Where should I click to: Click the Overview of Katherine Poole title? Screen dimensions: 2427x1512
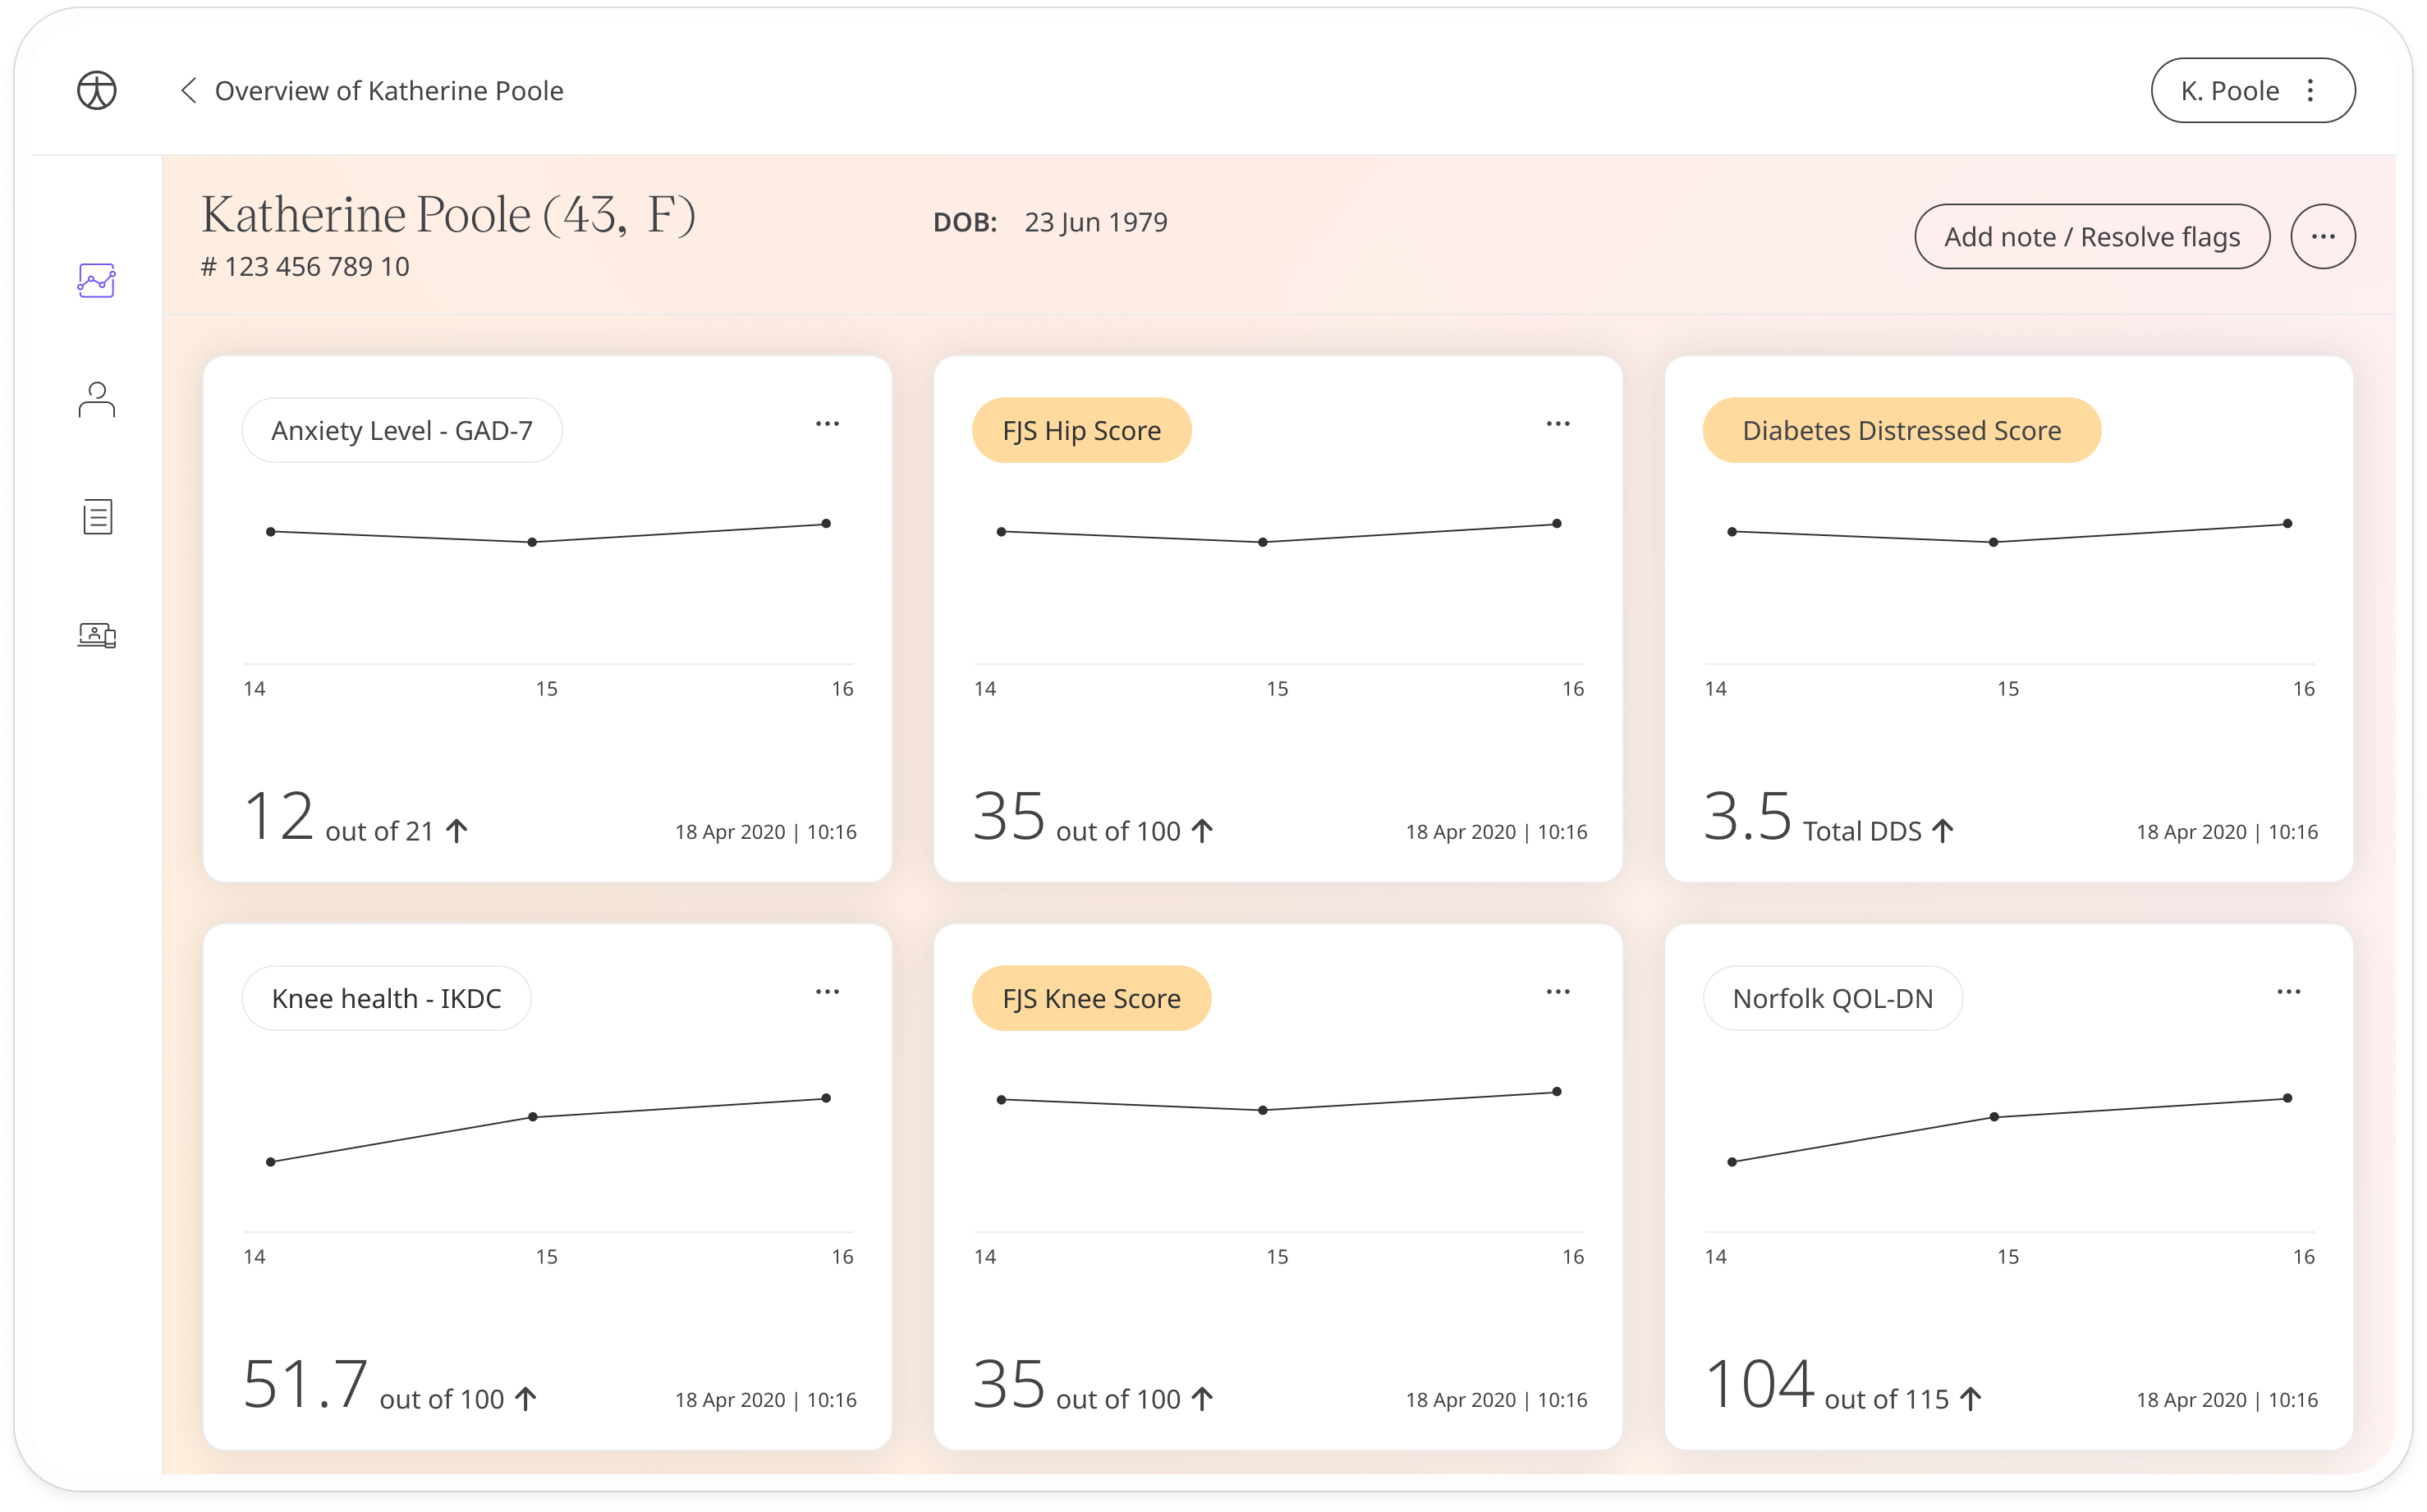click(x=389, y=90)
